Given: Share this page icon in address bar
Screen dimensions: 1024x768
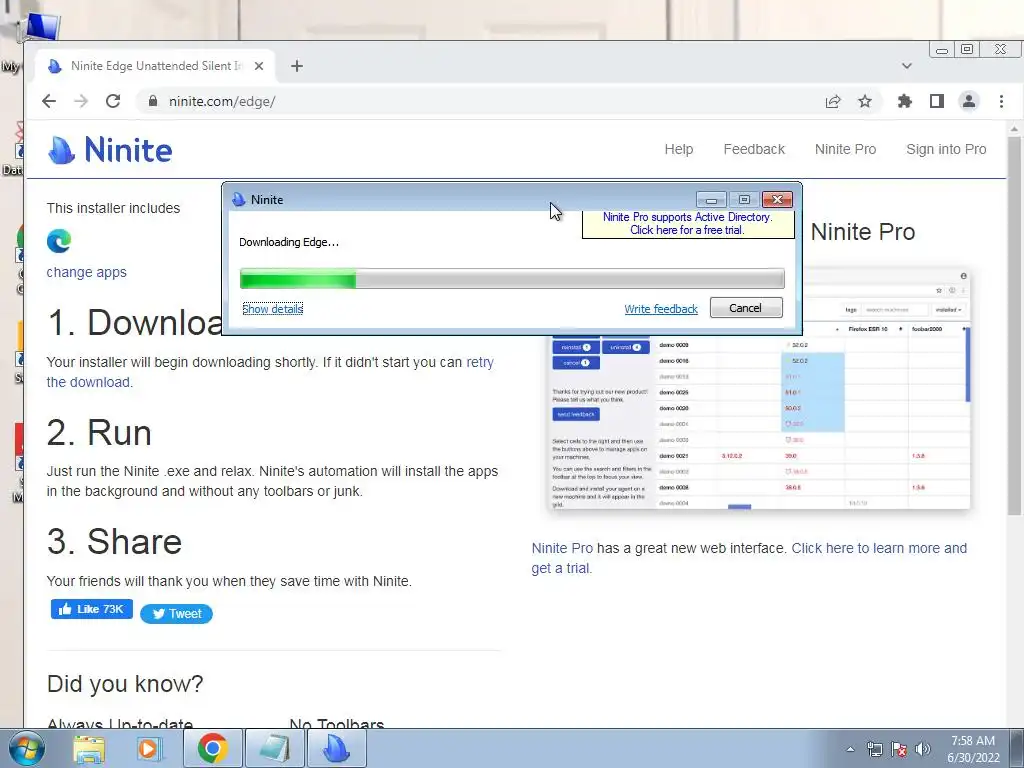Looking at the screenshot, I should (x=833, y=101).
